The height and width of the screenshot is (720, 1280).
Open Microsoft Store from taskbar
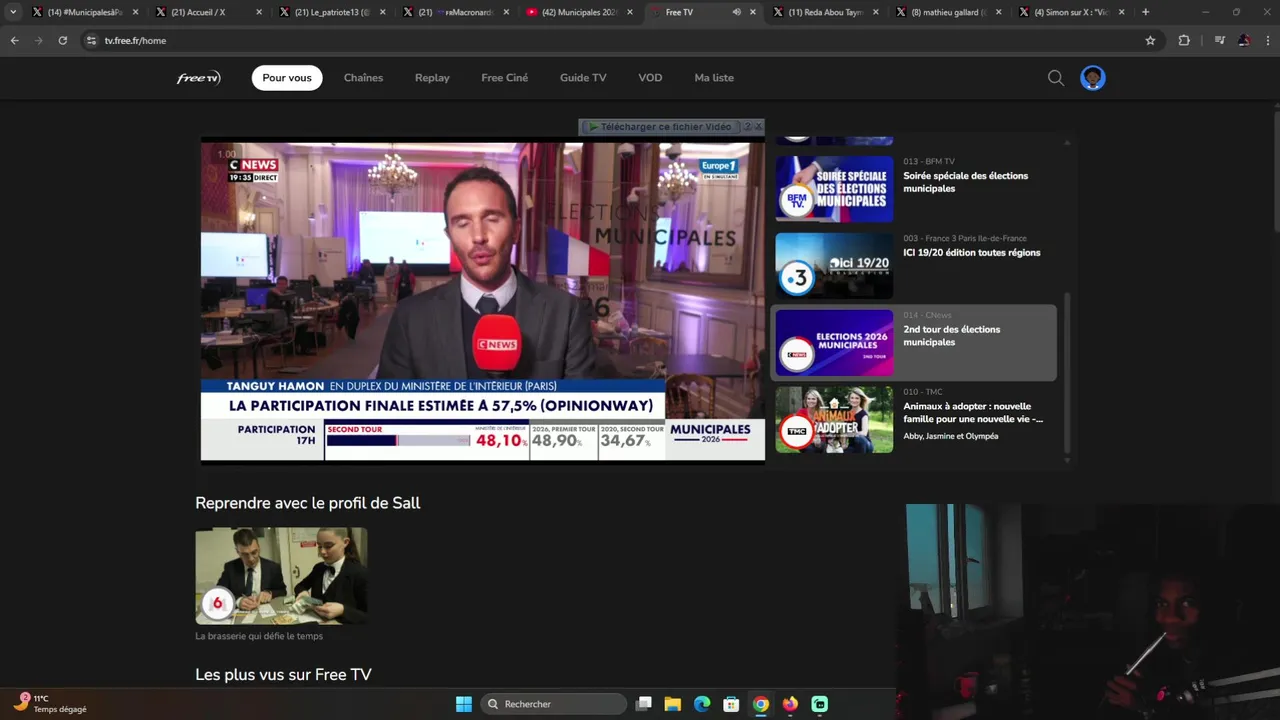[x=731, y=704]
